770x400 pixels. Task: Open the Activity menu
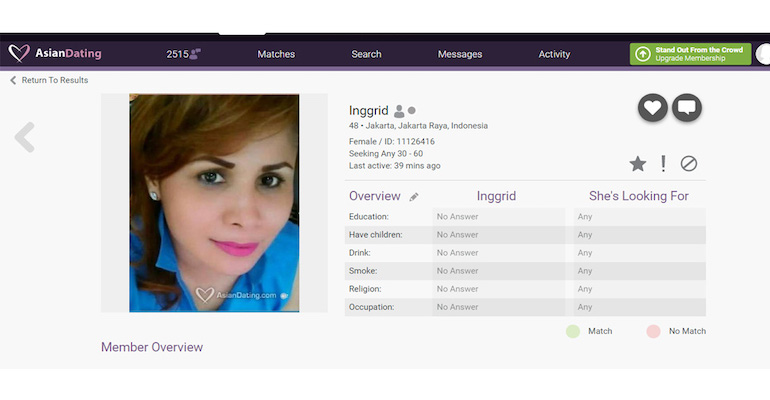point(554,54)
